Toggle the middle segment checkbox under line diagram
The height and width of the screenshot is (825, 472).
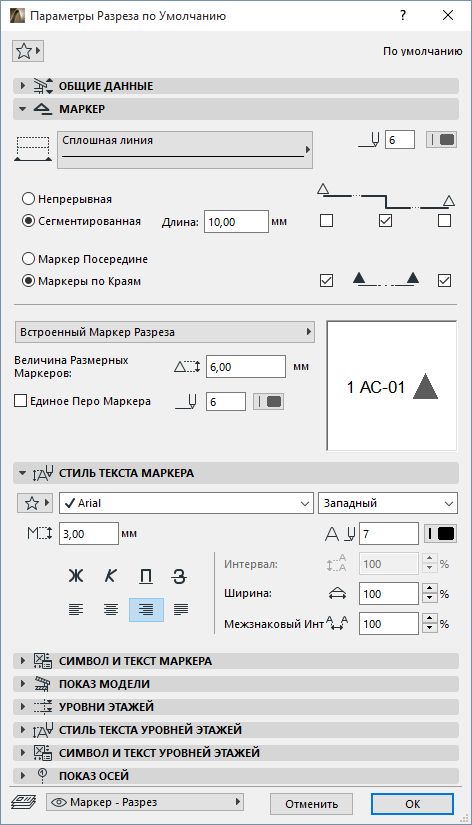click(x=385, y=220)
